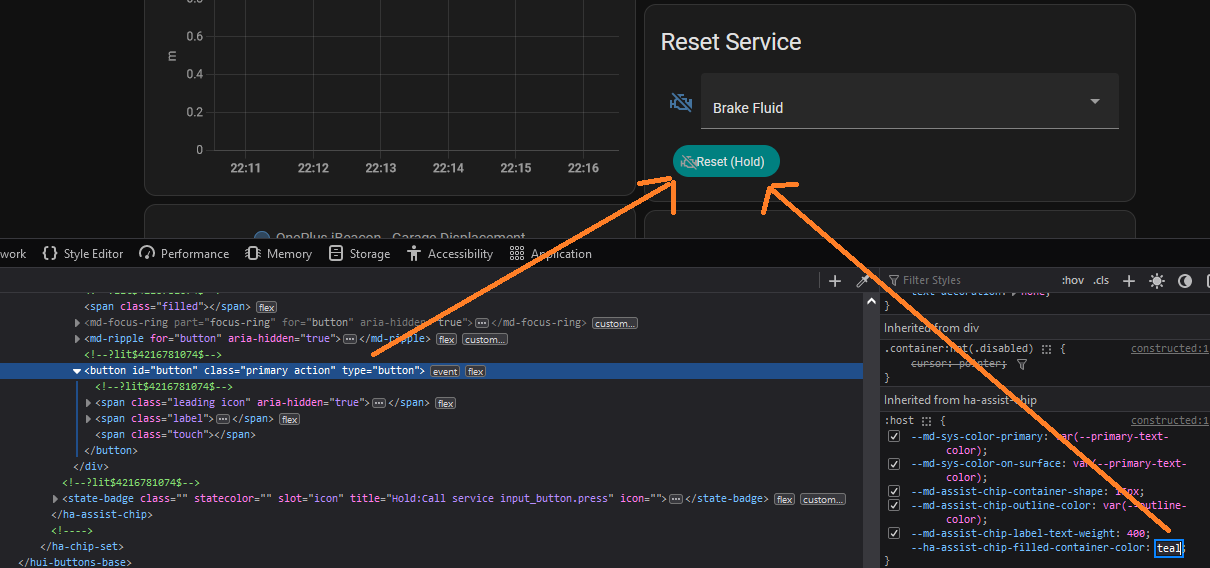Click the event badge on button element
1210x568 pixels.
pos(445,372)
